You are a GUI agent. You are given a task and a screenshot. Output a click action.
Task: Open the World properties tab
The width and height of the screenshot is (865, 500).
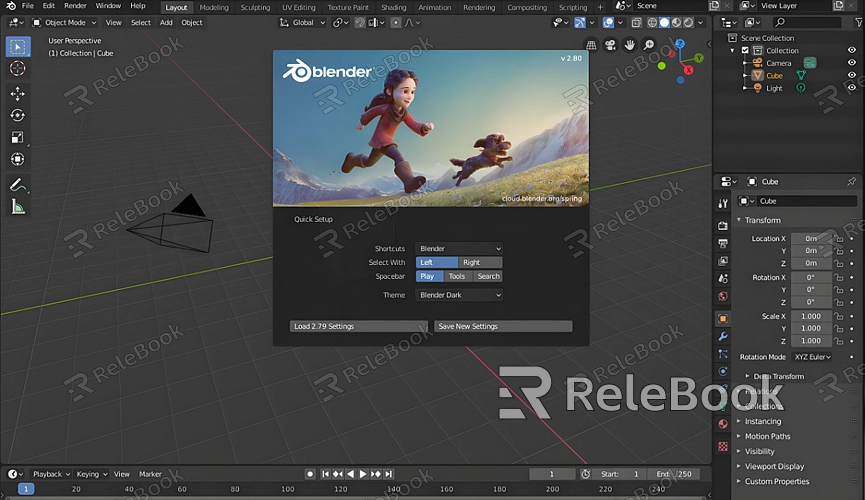tap(723, 296)
